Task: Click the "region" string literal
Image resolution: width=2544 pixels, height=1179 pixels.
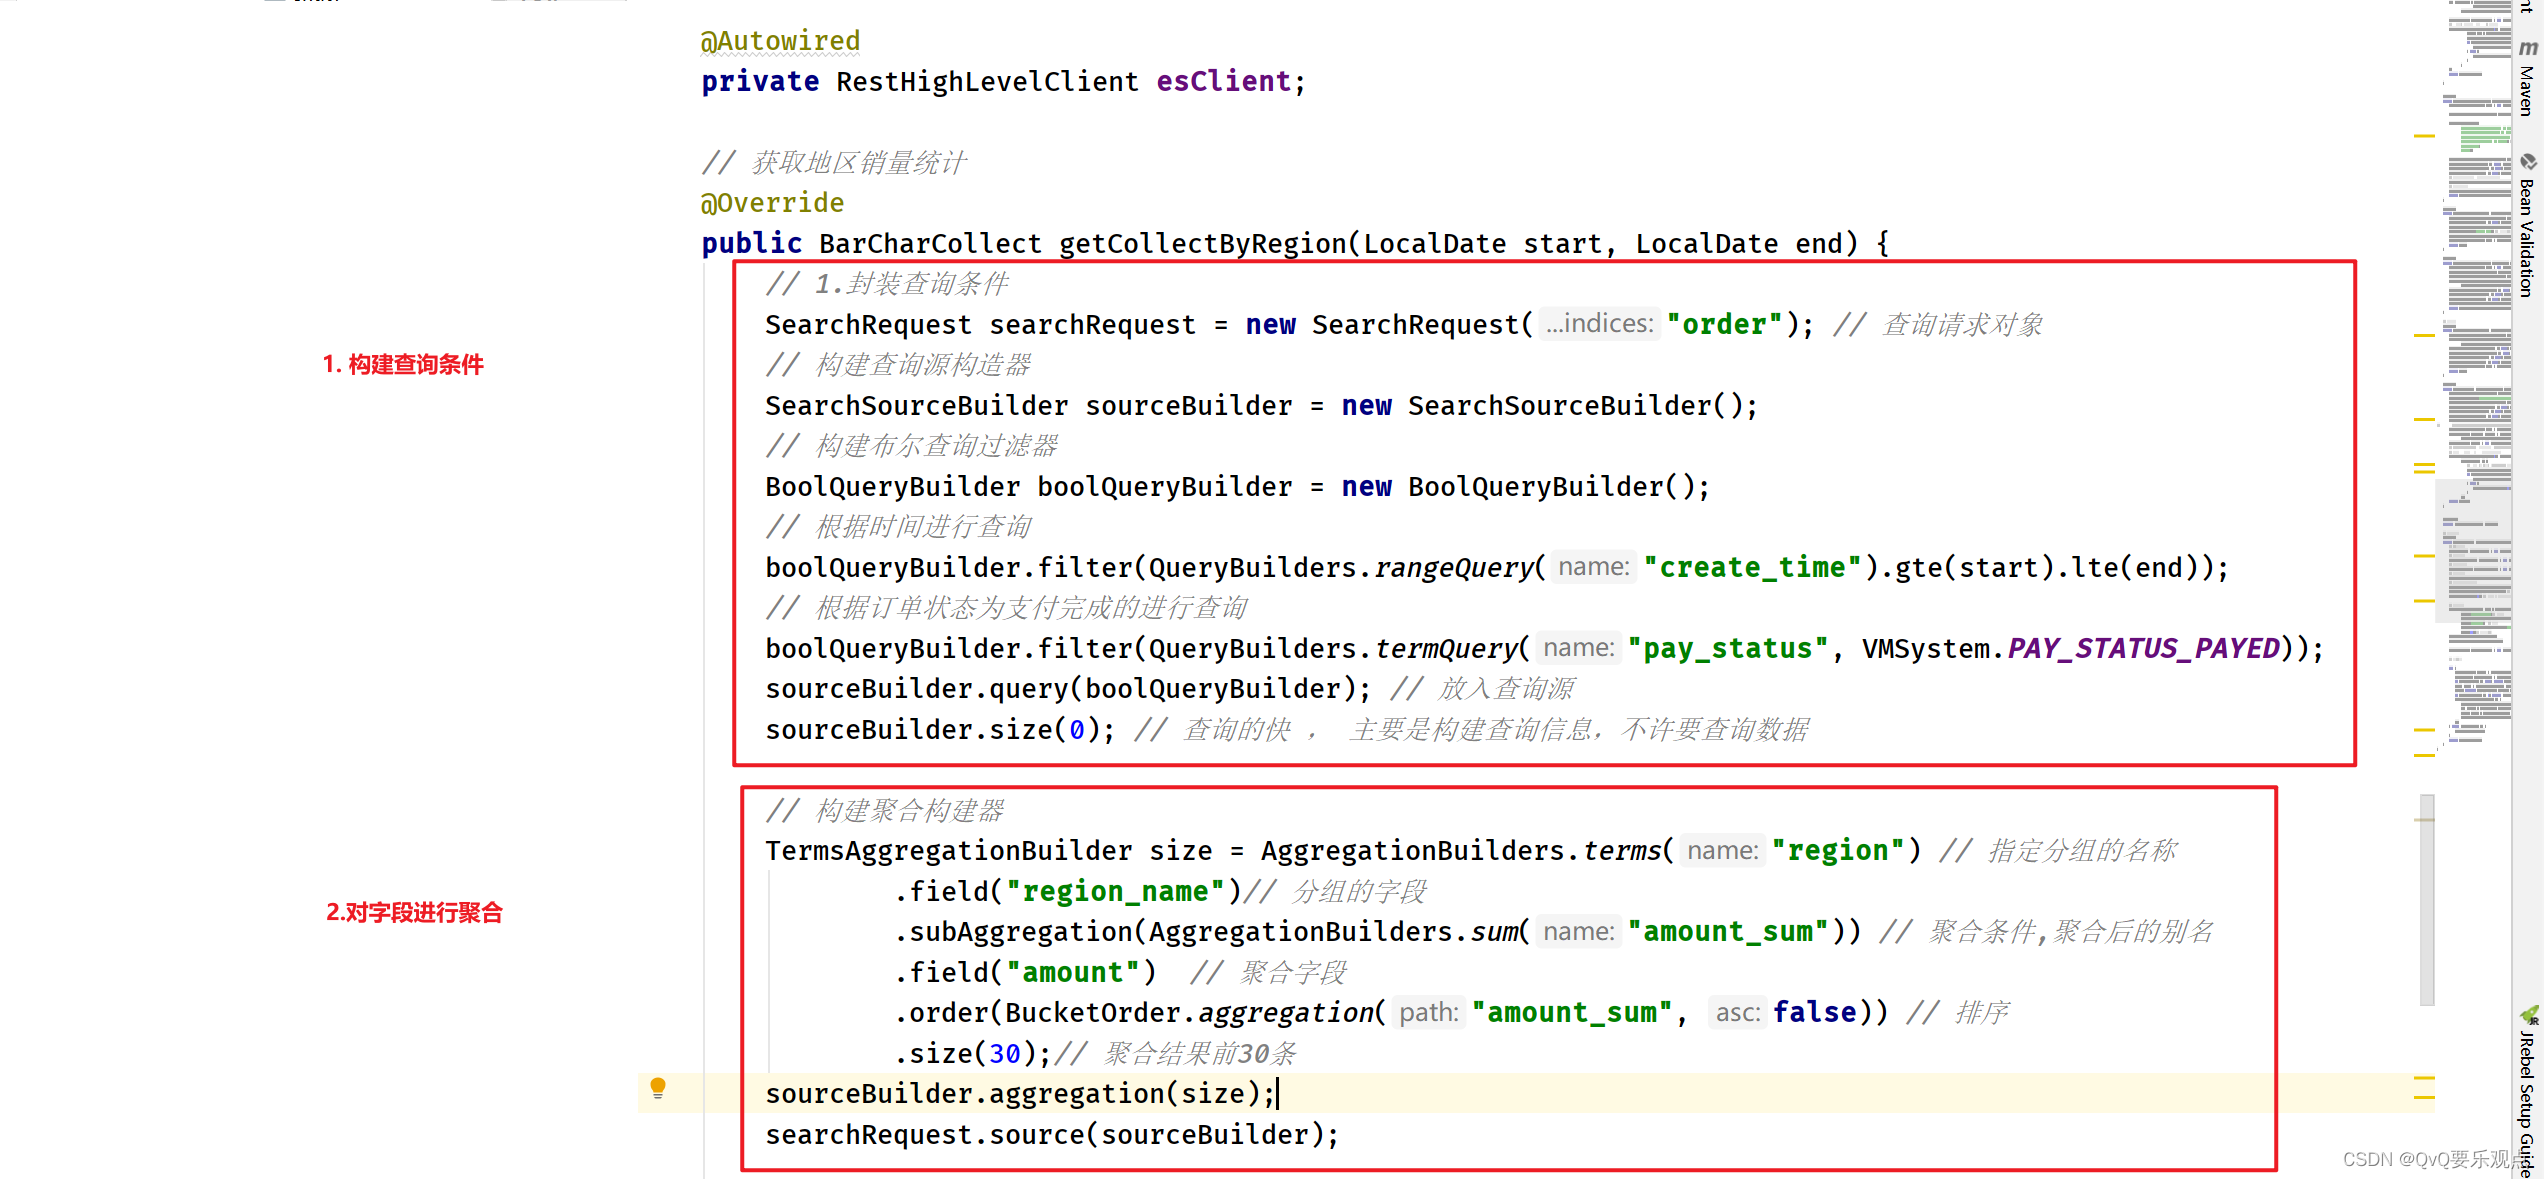Action: pyautogui.click(x=1838, y=850)
